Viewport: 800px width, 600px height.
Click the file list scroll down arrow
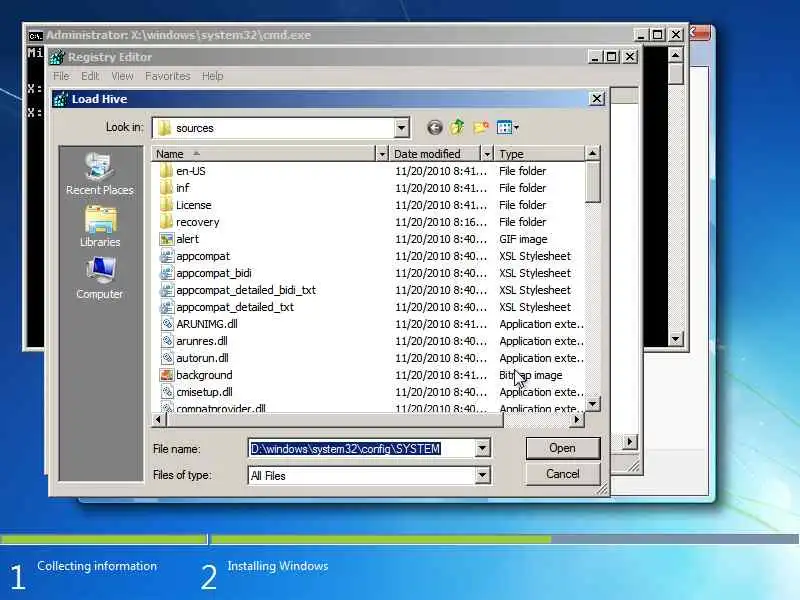pyautogui.click(x=592, y=404)
